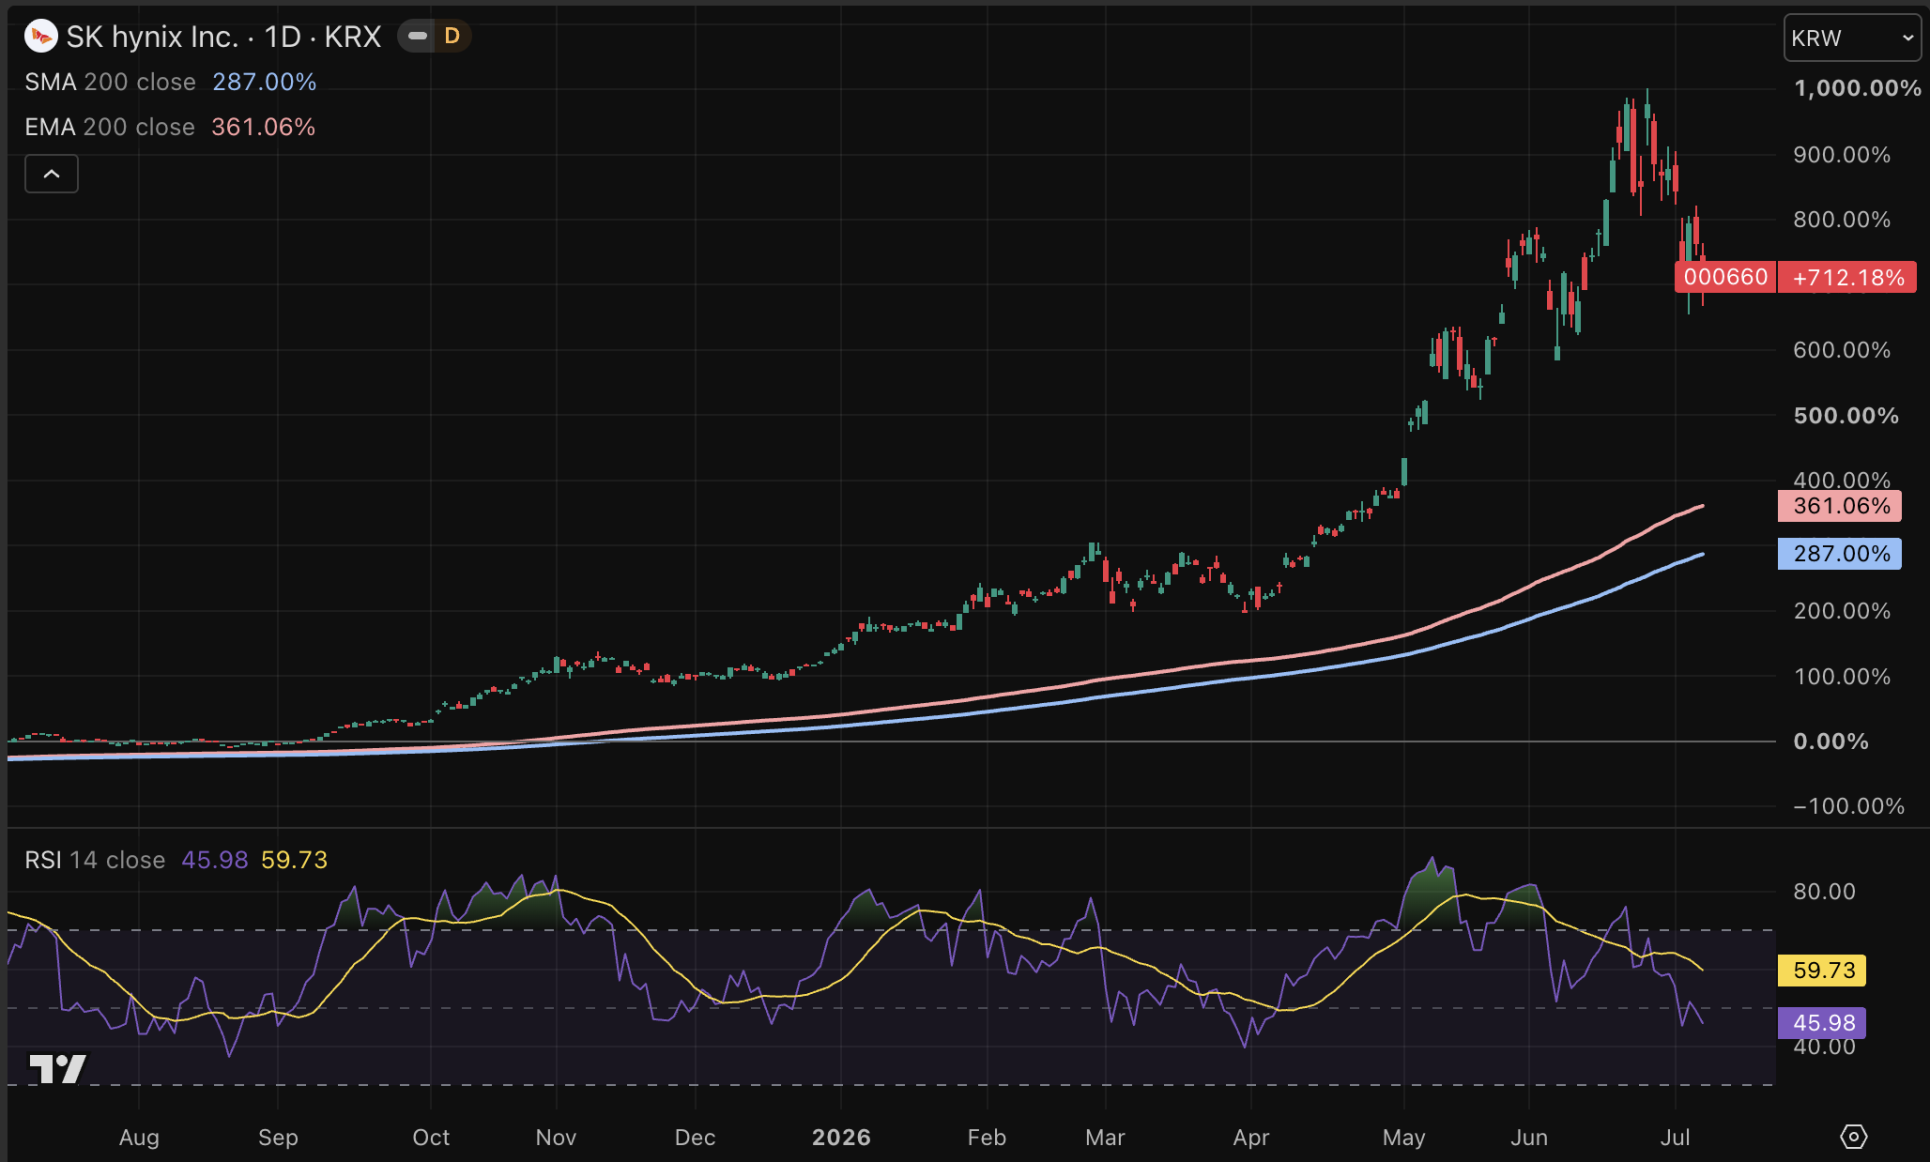Click the red 000660 price label tag
Viewport: 1930px width, 1162px height.
[x=1725, y=277]
